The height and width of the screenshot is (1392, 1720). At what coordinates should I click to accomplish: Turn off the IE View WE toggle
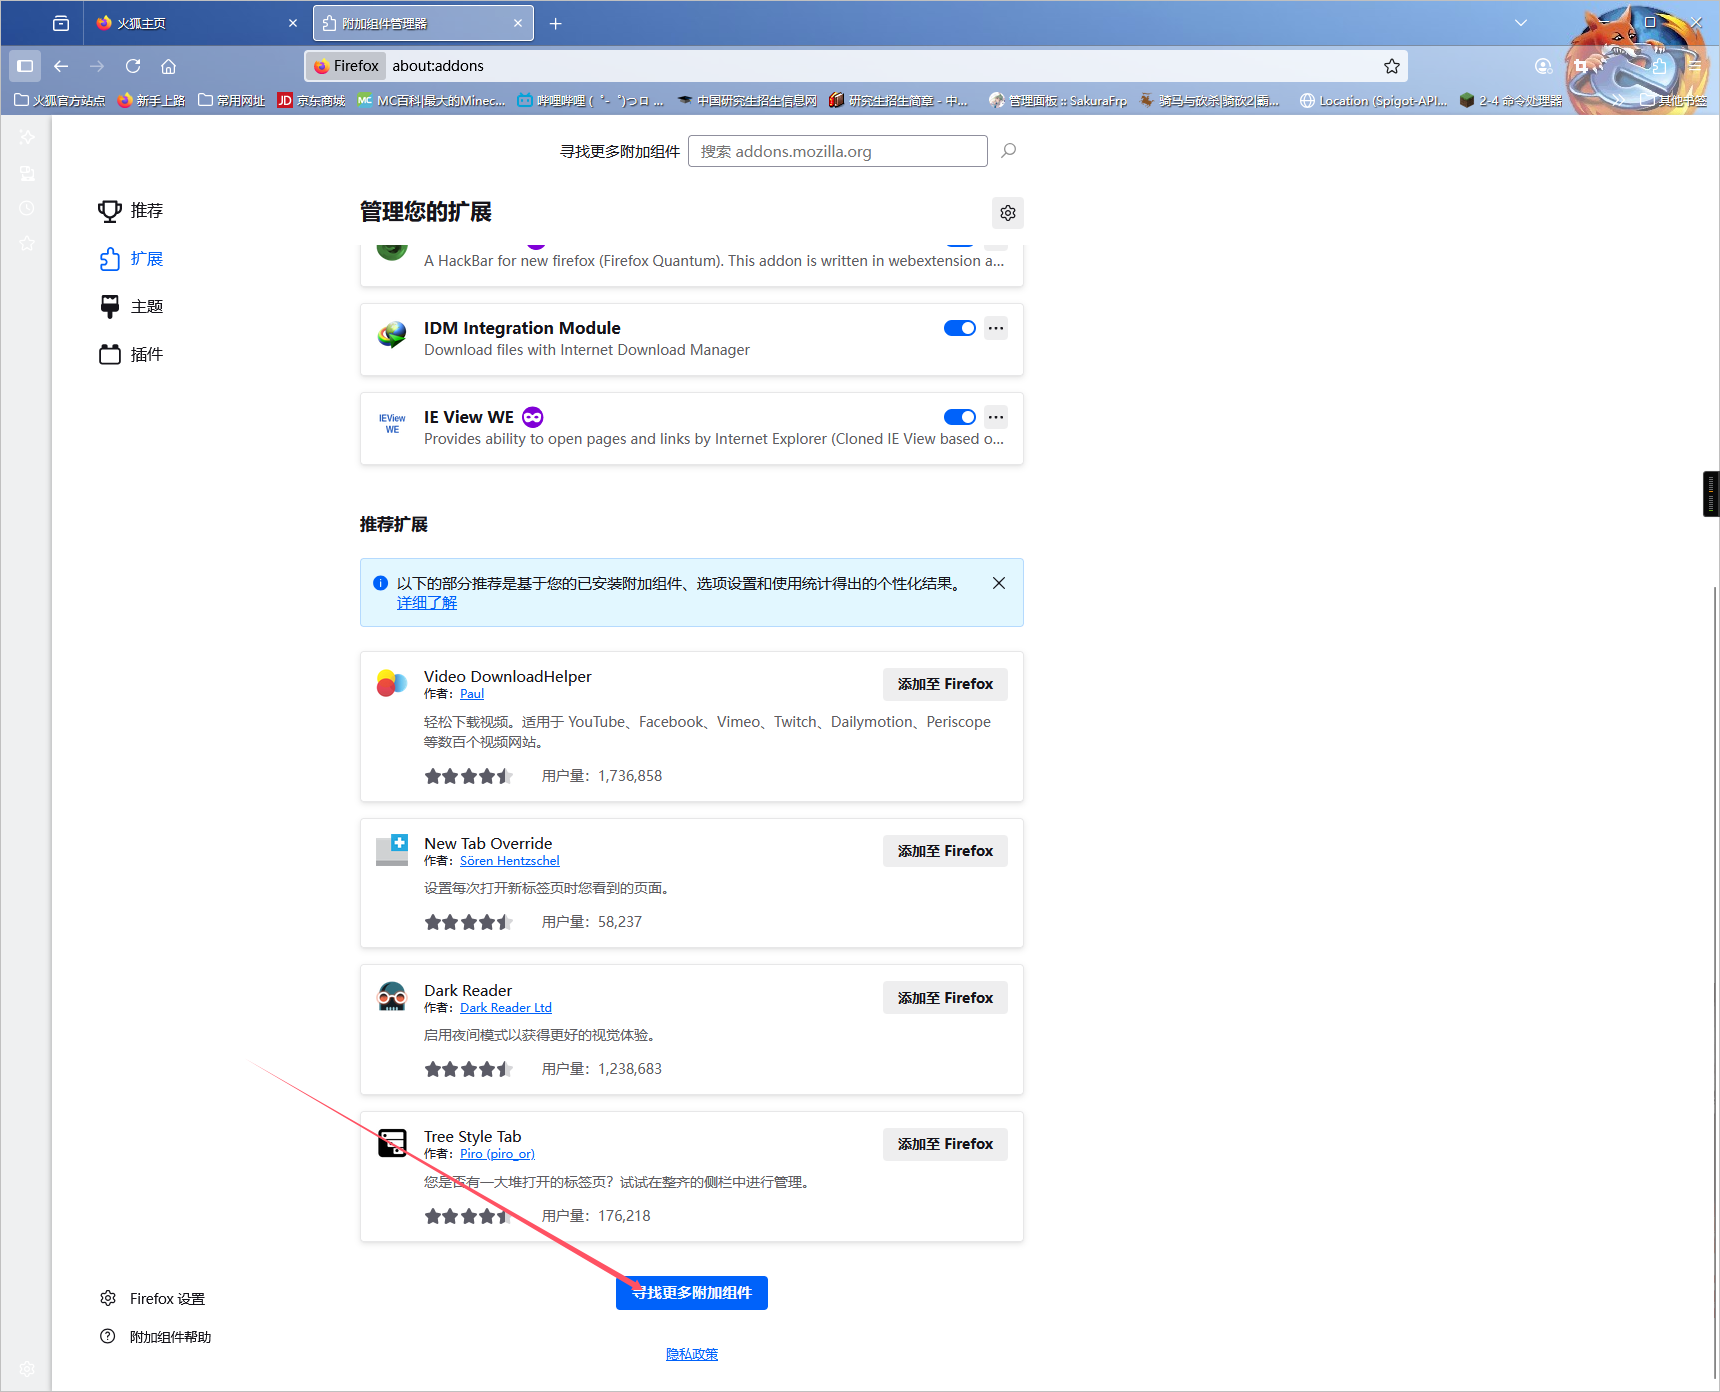point(959,417)
